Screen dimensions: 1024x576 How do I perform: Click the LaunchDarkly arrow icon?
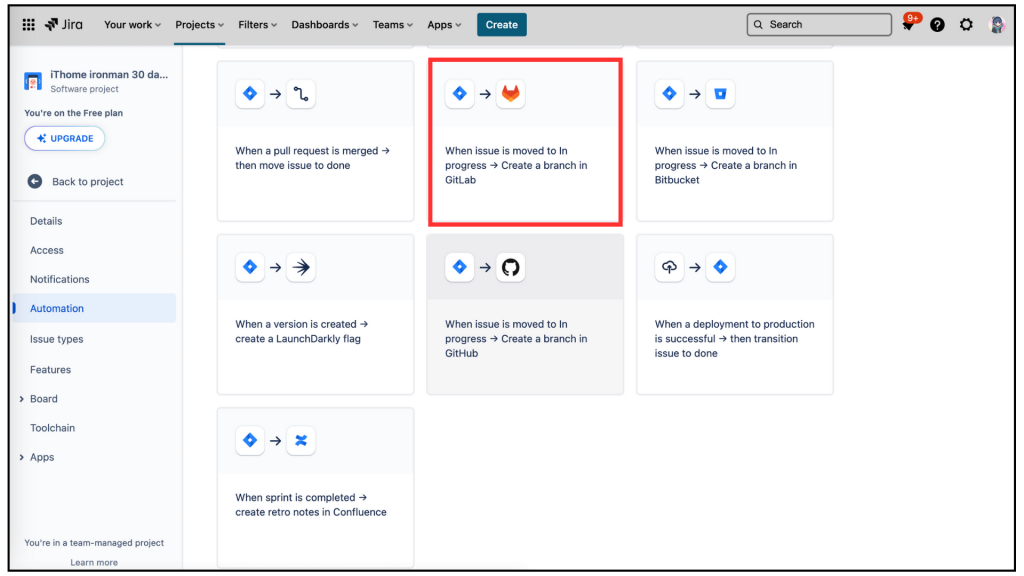pyautogui.click(x=301, y=266)
